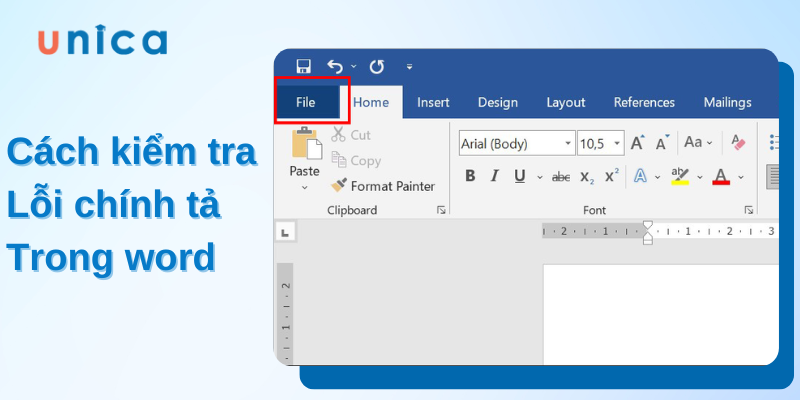Open Text Effects dropdown arrow
800x400 pixels.
[658, 178]
